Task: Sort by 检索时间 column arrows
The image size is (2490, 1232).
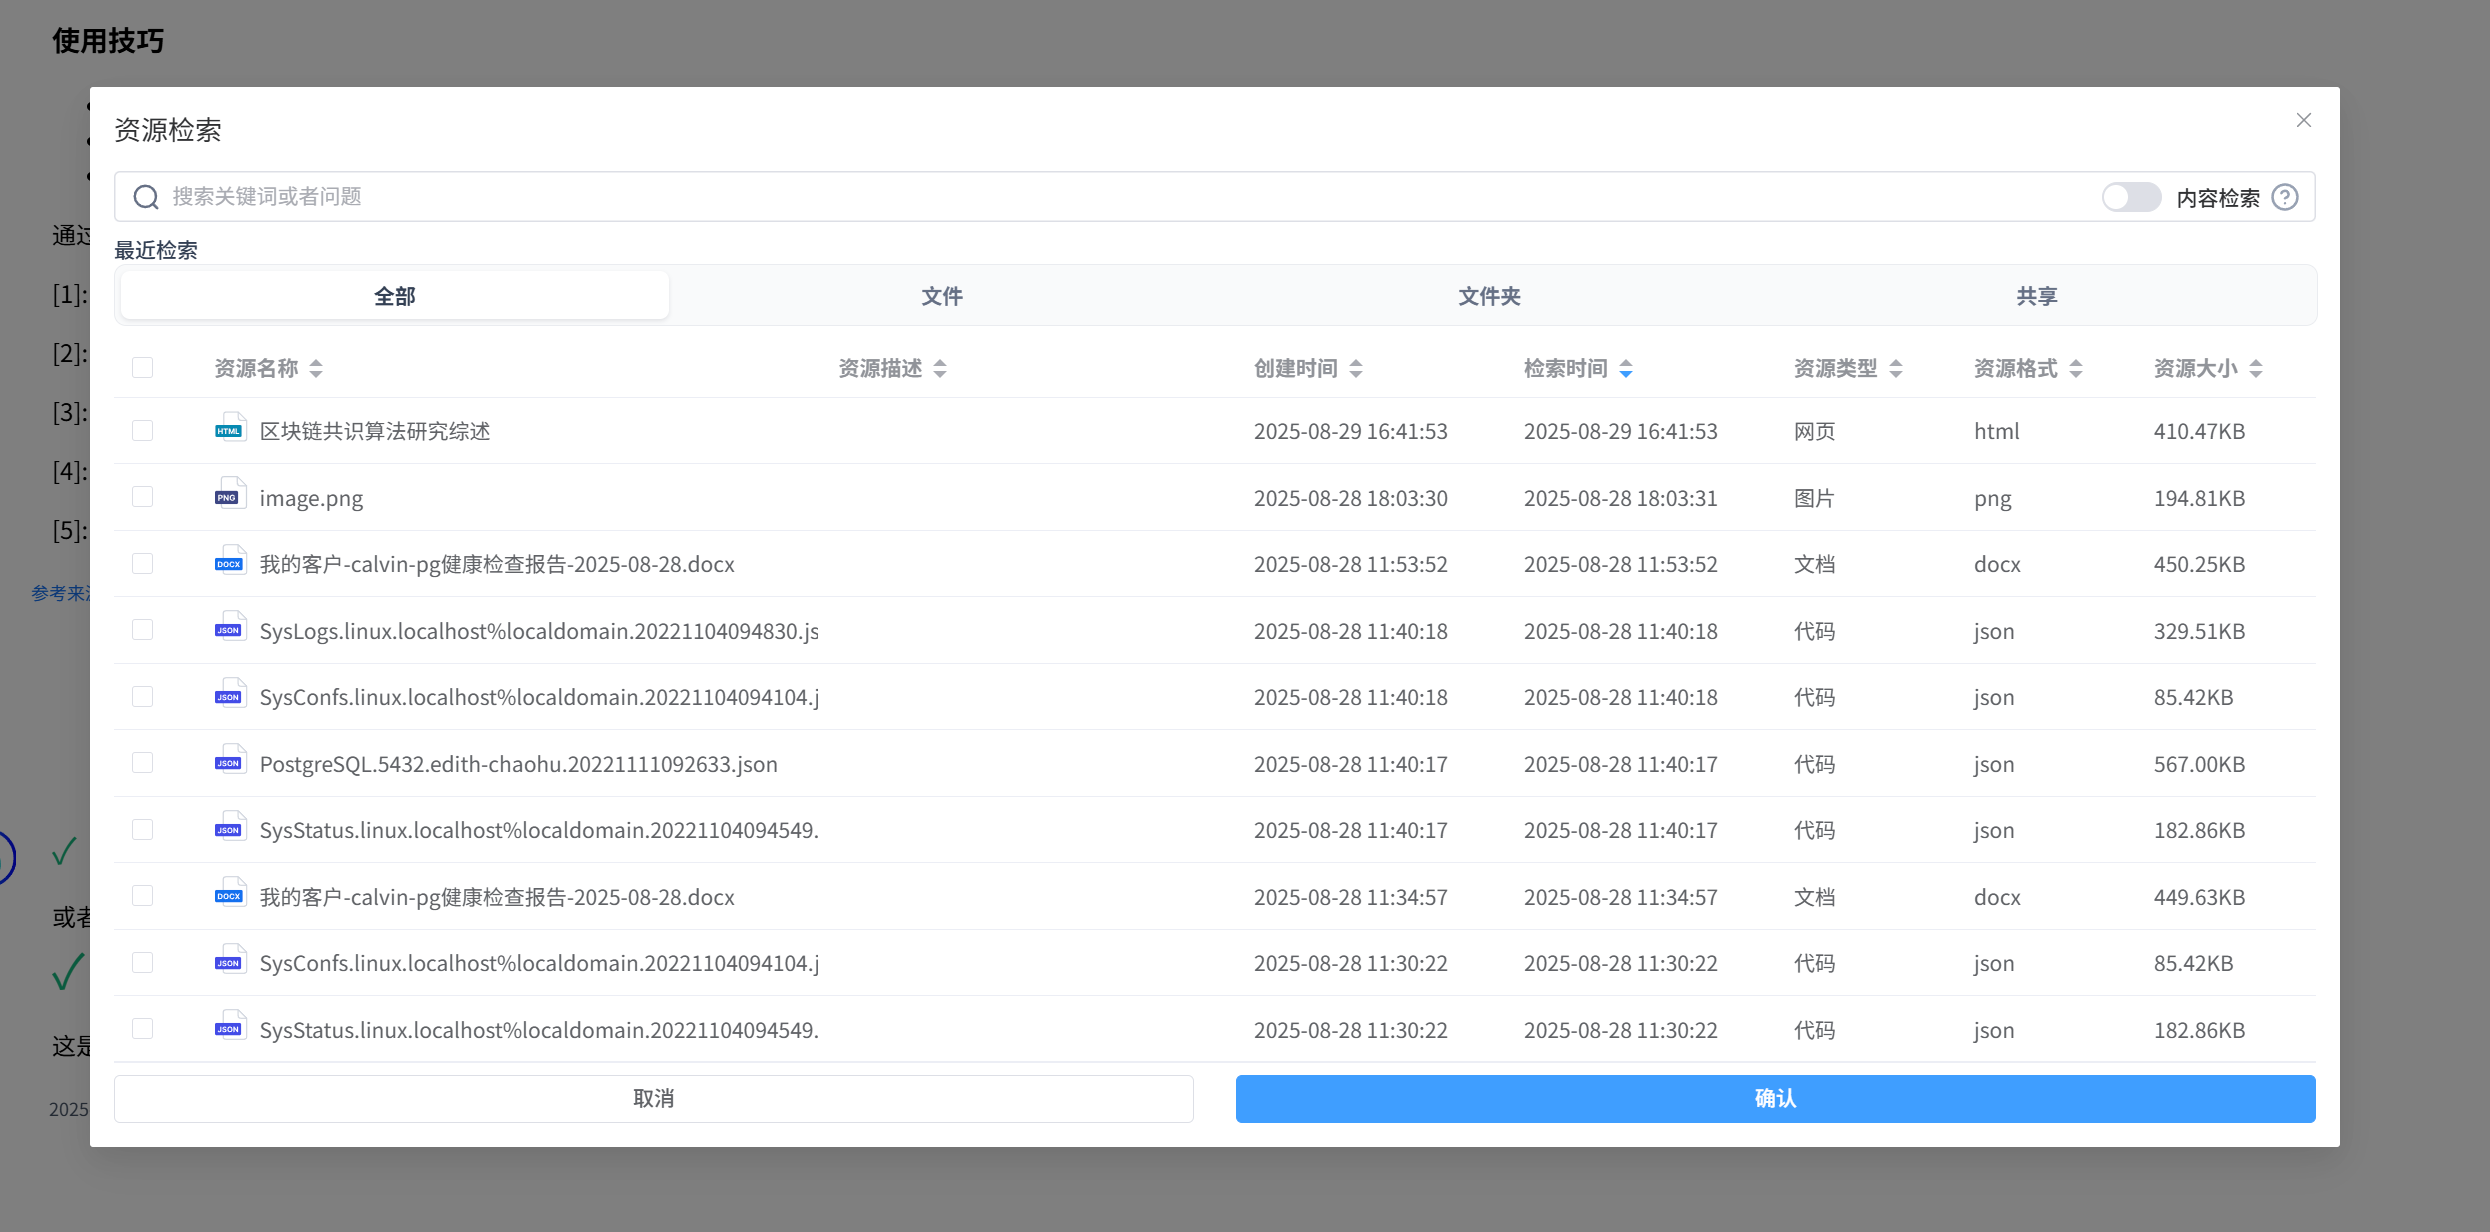Action: [1626, 368]
